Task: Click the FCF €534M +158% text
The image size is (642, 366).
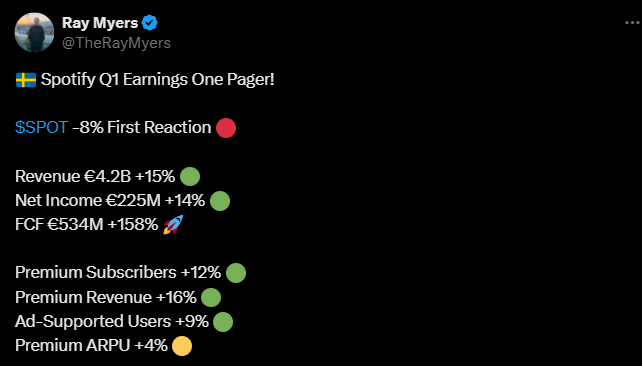Action: tap(86, 225)
